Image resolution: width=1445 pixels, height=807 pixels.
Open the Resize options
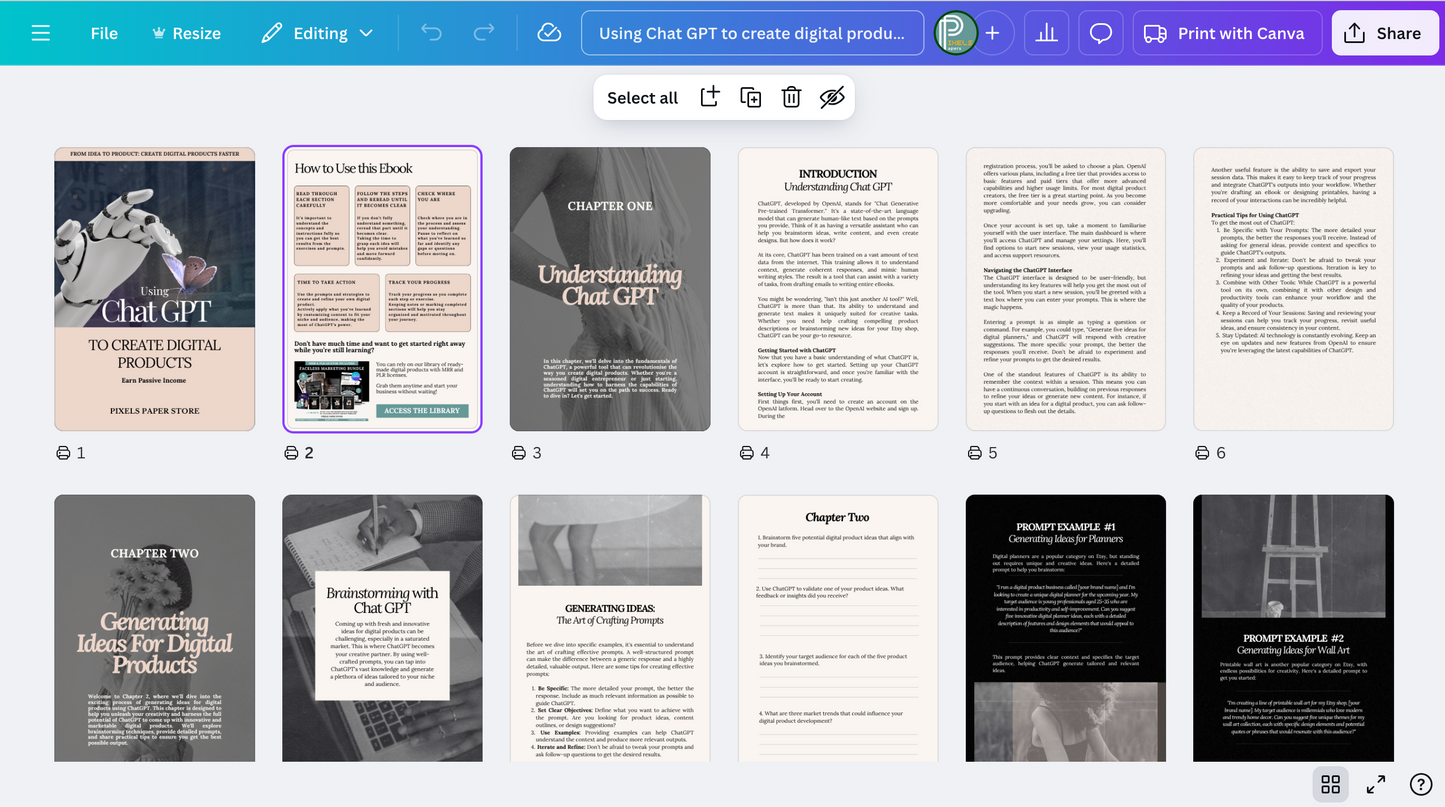pos(186,33)
